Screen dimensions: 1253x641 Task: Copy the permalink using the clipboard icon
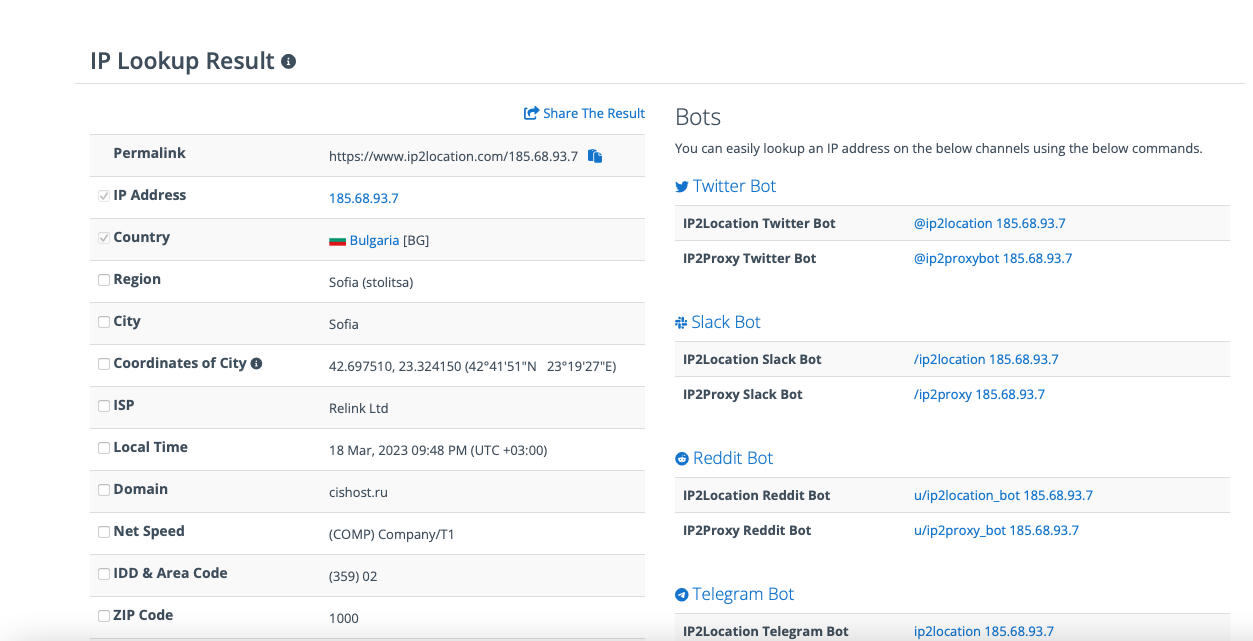pos(595,156)
